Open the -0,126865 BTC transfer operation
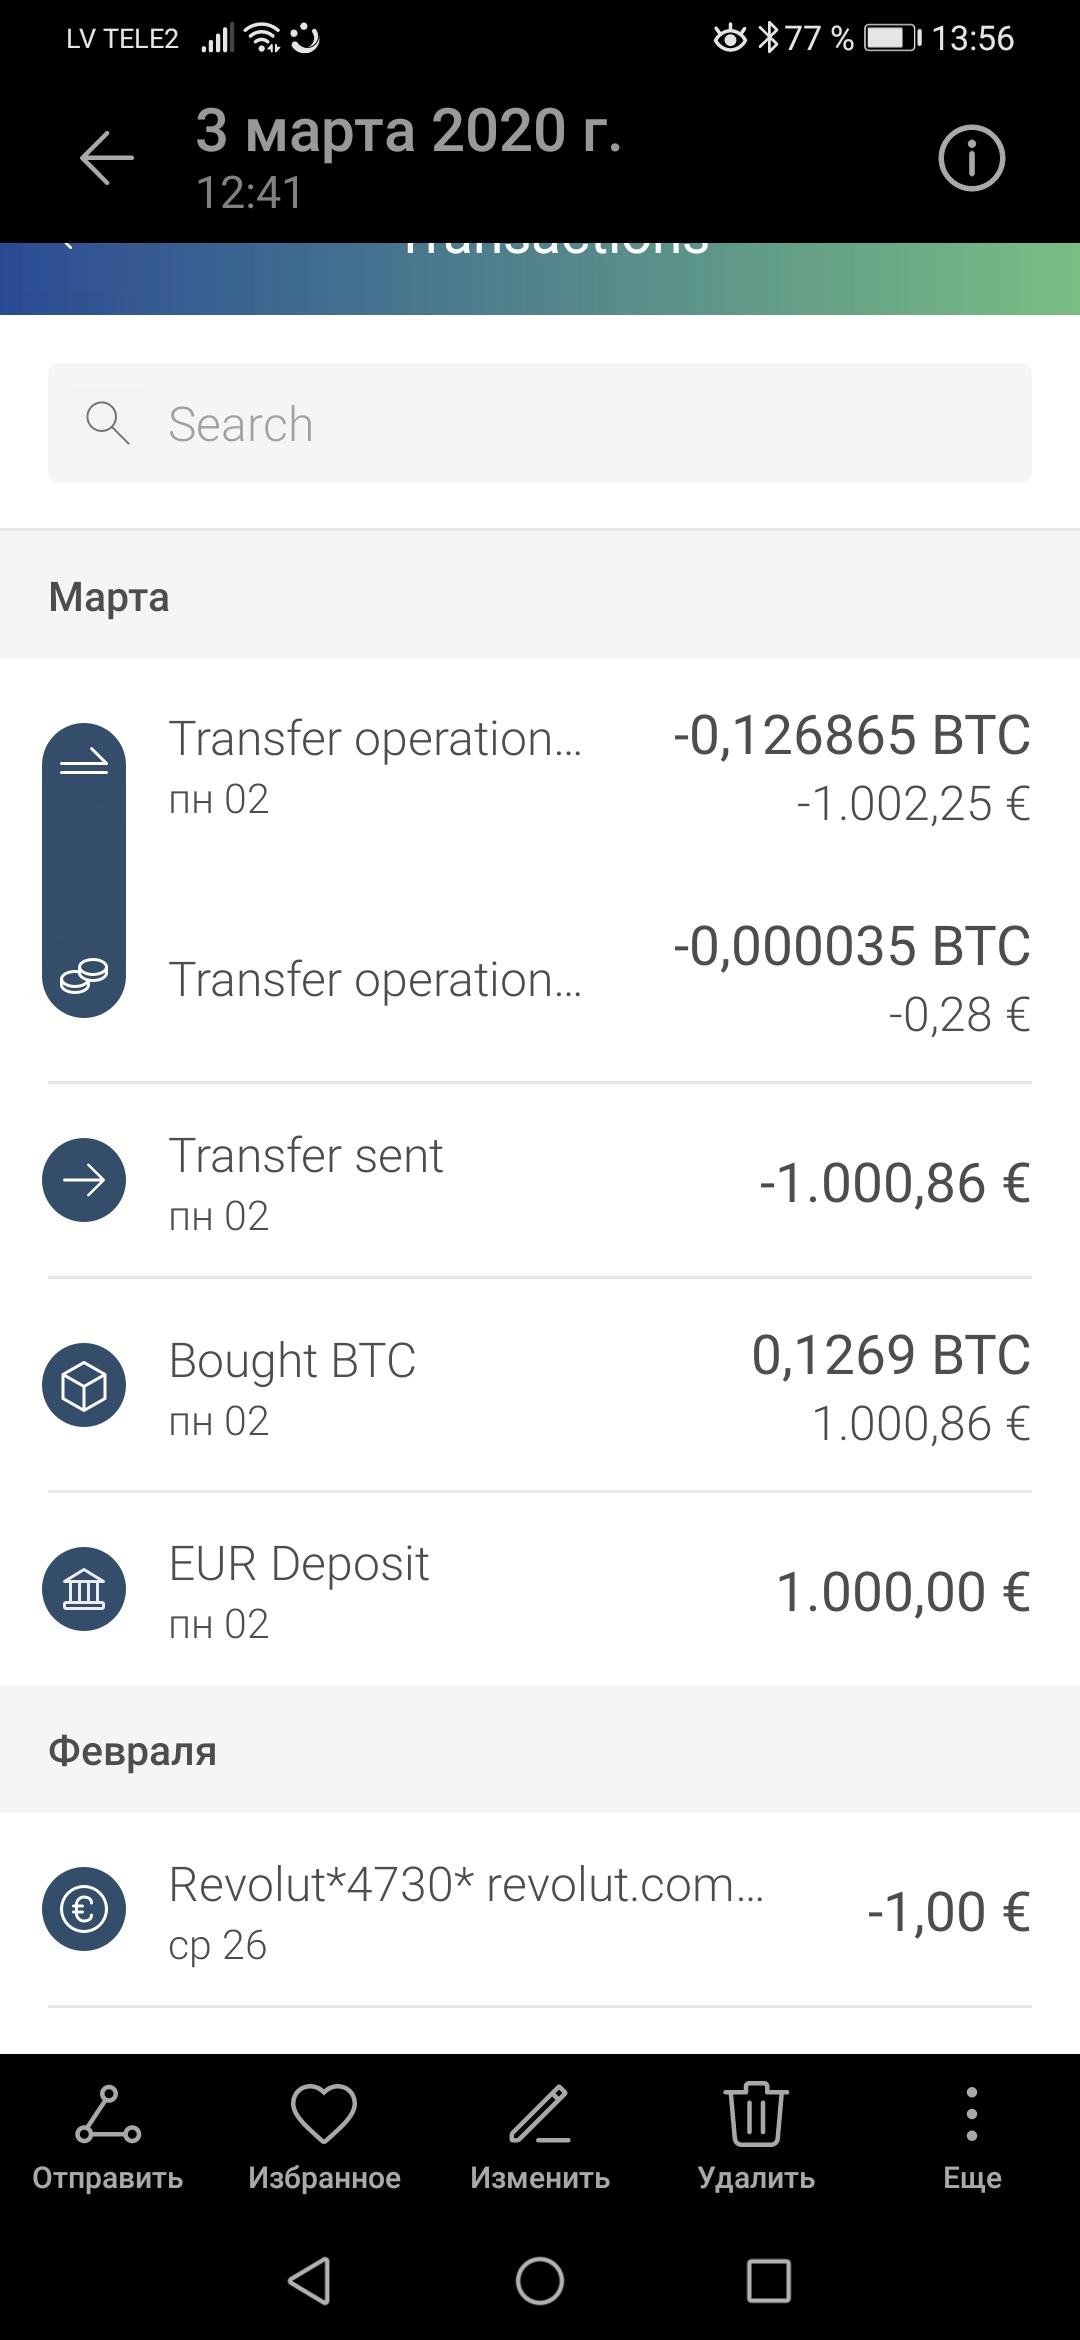1080x2340 pixels. point(540,768)
